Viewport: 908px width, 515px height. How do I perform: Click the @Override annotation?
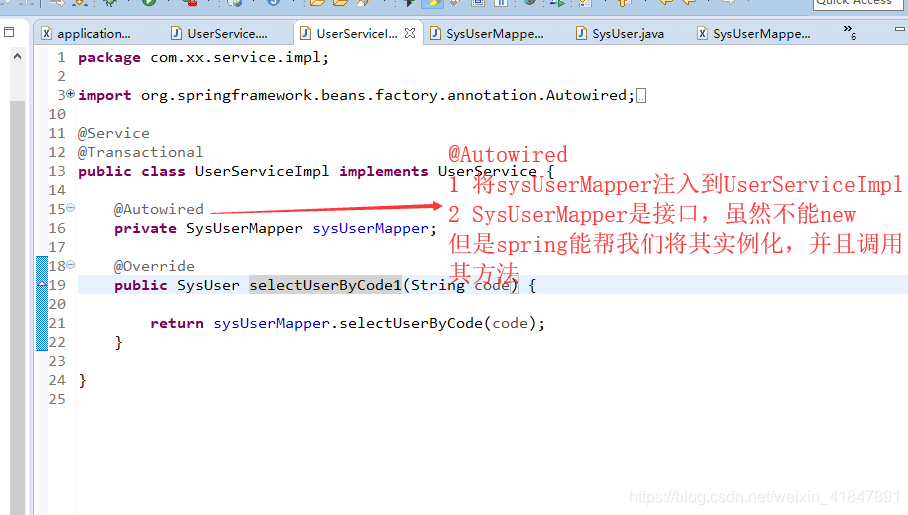tap(154, 266)
